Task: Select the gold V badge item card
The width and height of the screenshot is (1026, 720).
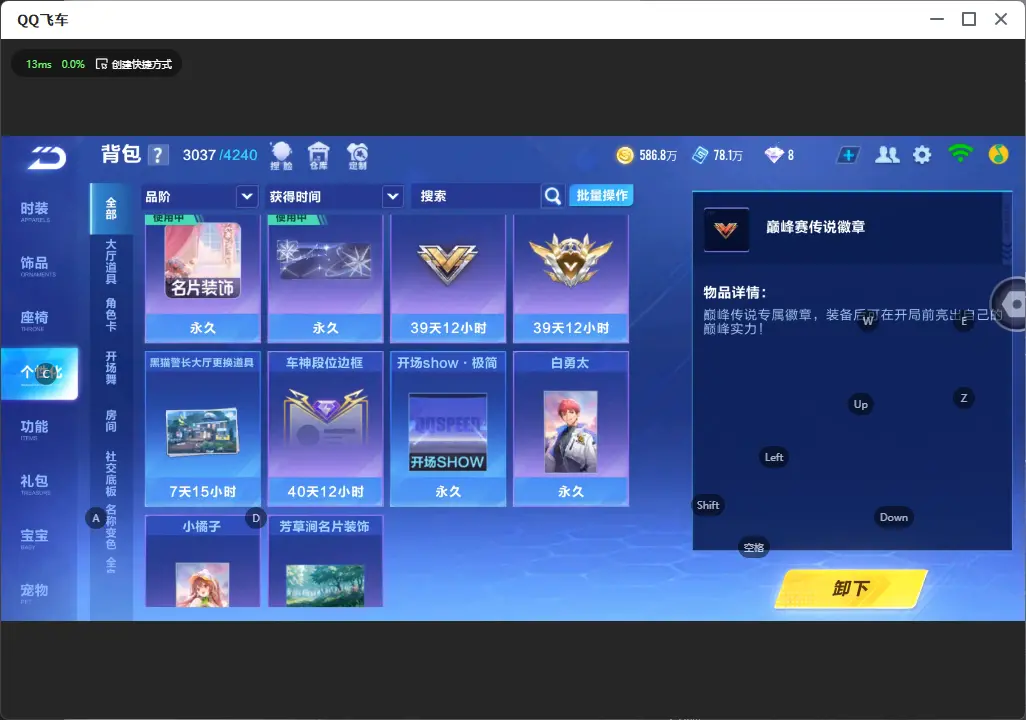Action: [448, 278]
